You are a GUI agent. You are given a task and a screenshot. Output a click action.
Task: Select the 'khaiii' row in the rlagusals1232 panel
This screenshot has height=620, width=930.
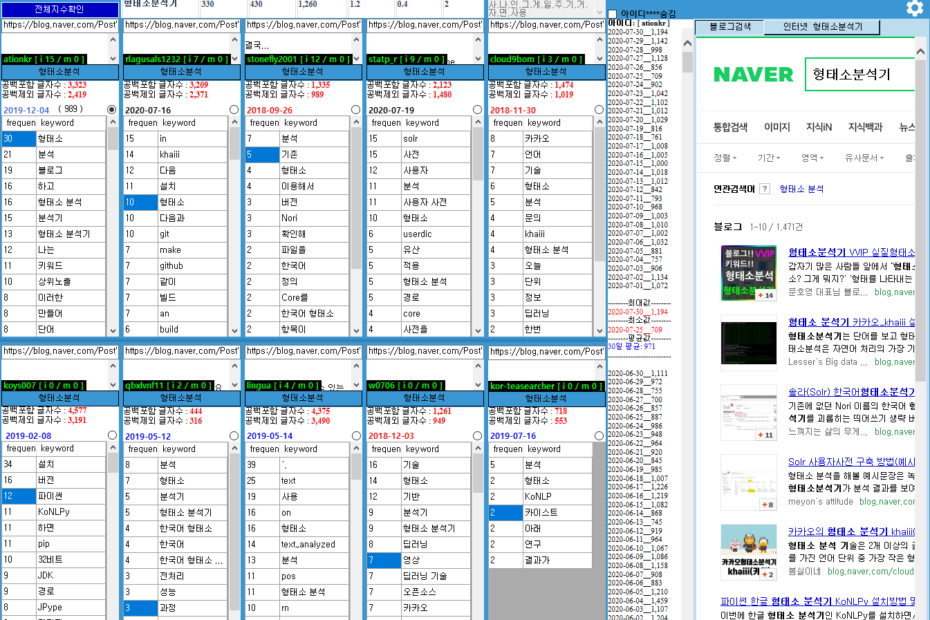(x=175, y=154)
